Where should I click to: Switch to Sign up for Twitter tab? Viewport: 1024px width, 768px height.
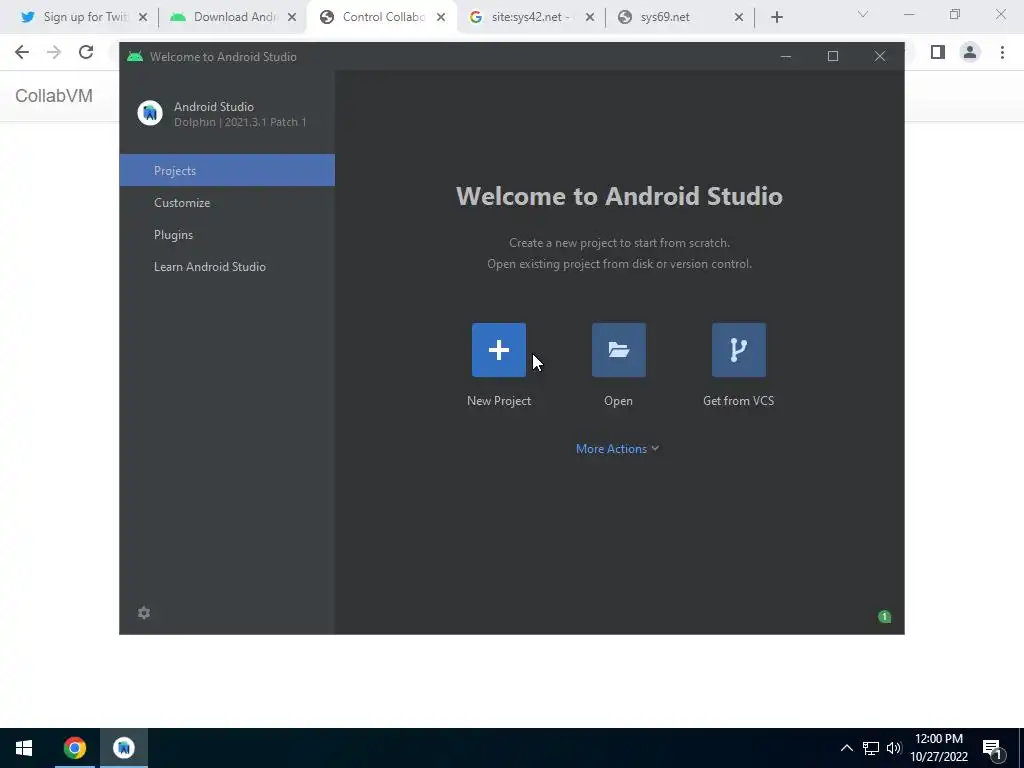tap(83, 17)
